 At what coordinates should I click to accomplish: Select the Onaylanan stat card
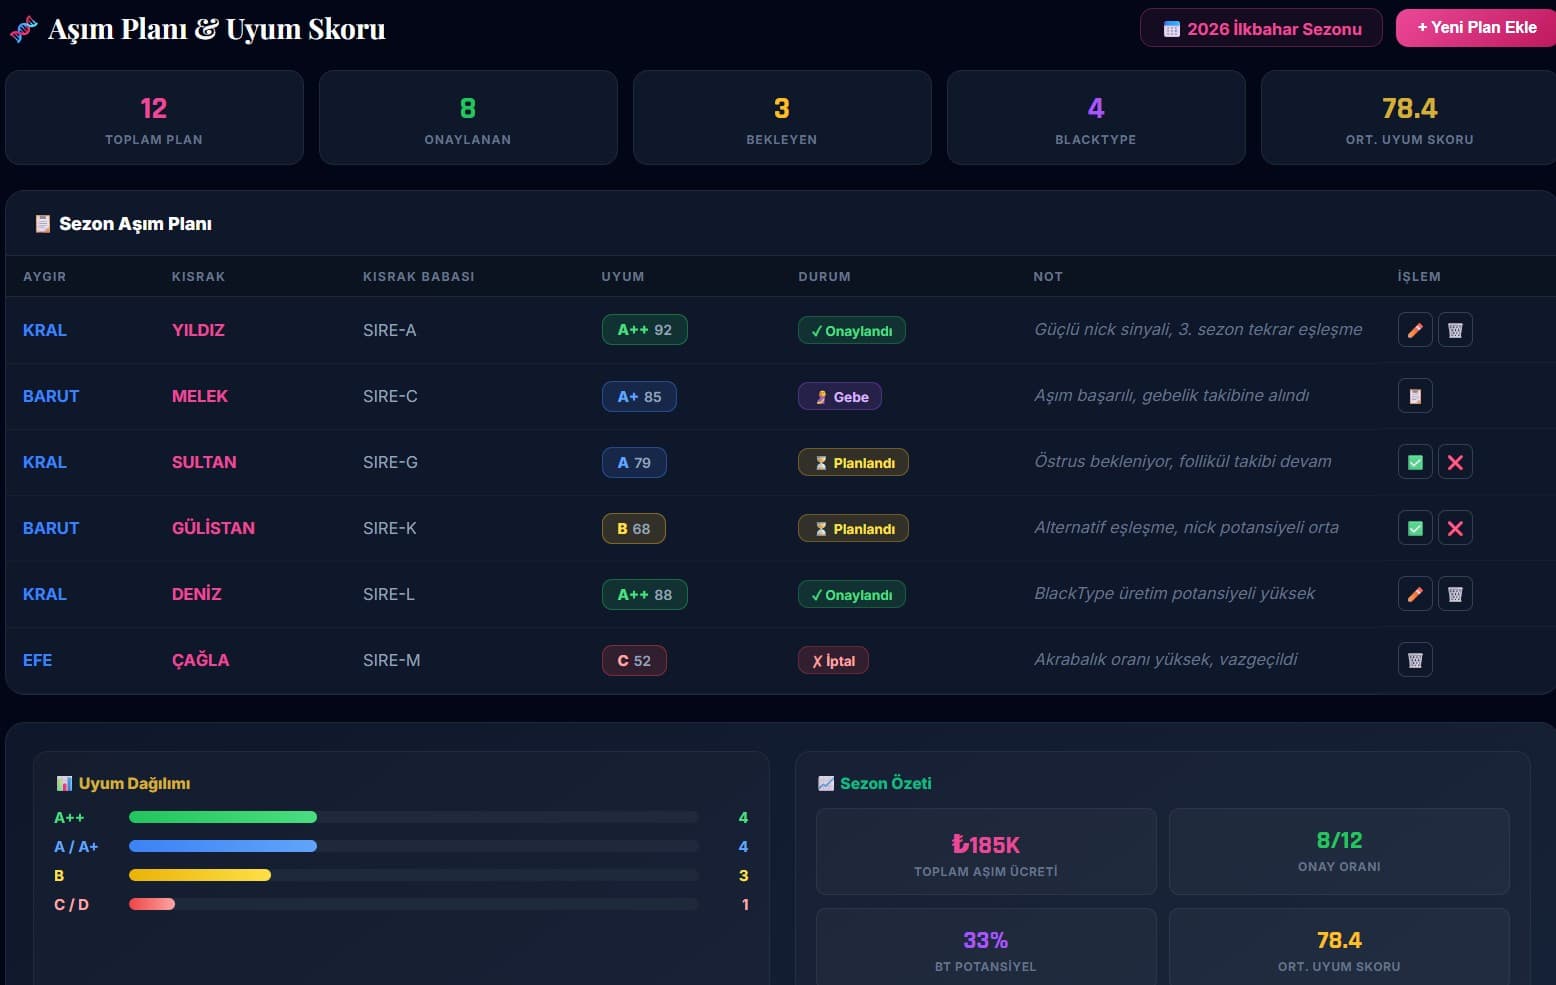[x=467, y=118]
